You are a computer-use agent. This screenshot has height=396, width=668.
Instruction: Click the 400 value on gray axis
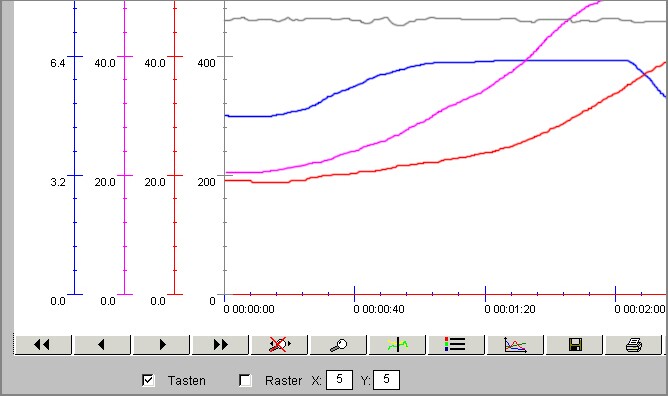coord(206,63)
